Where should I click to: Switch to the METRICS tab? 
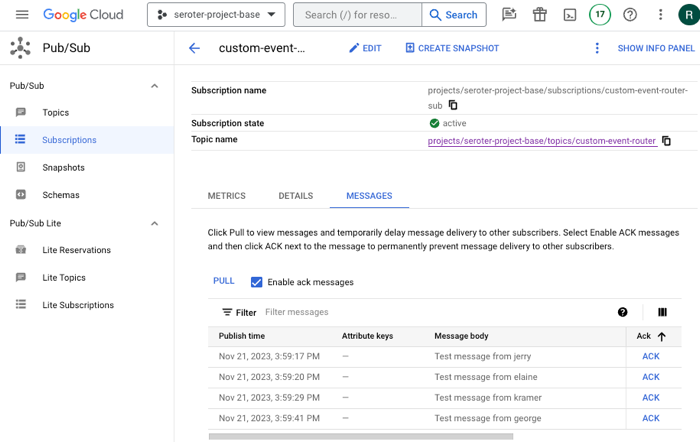(x=226, y=196)
